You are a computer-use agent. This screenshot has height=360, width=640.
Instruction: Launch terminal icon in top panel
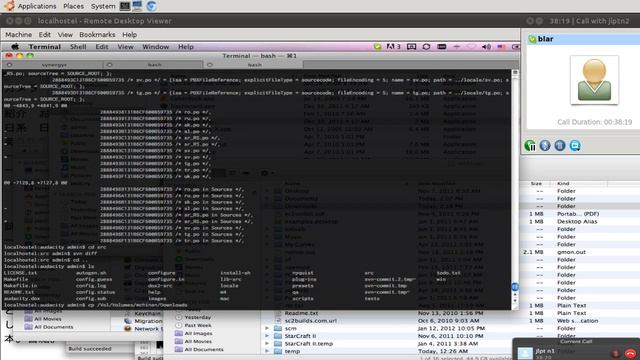[x=125, y=6]
